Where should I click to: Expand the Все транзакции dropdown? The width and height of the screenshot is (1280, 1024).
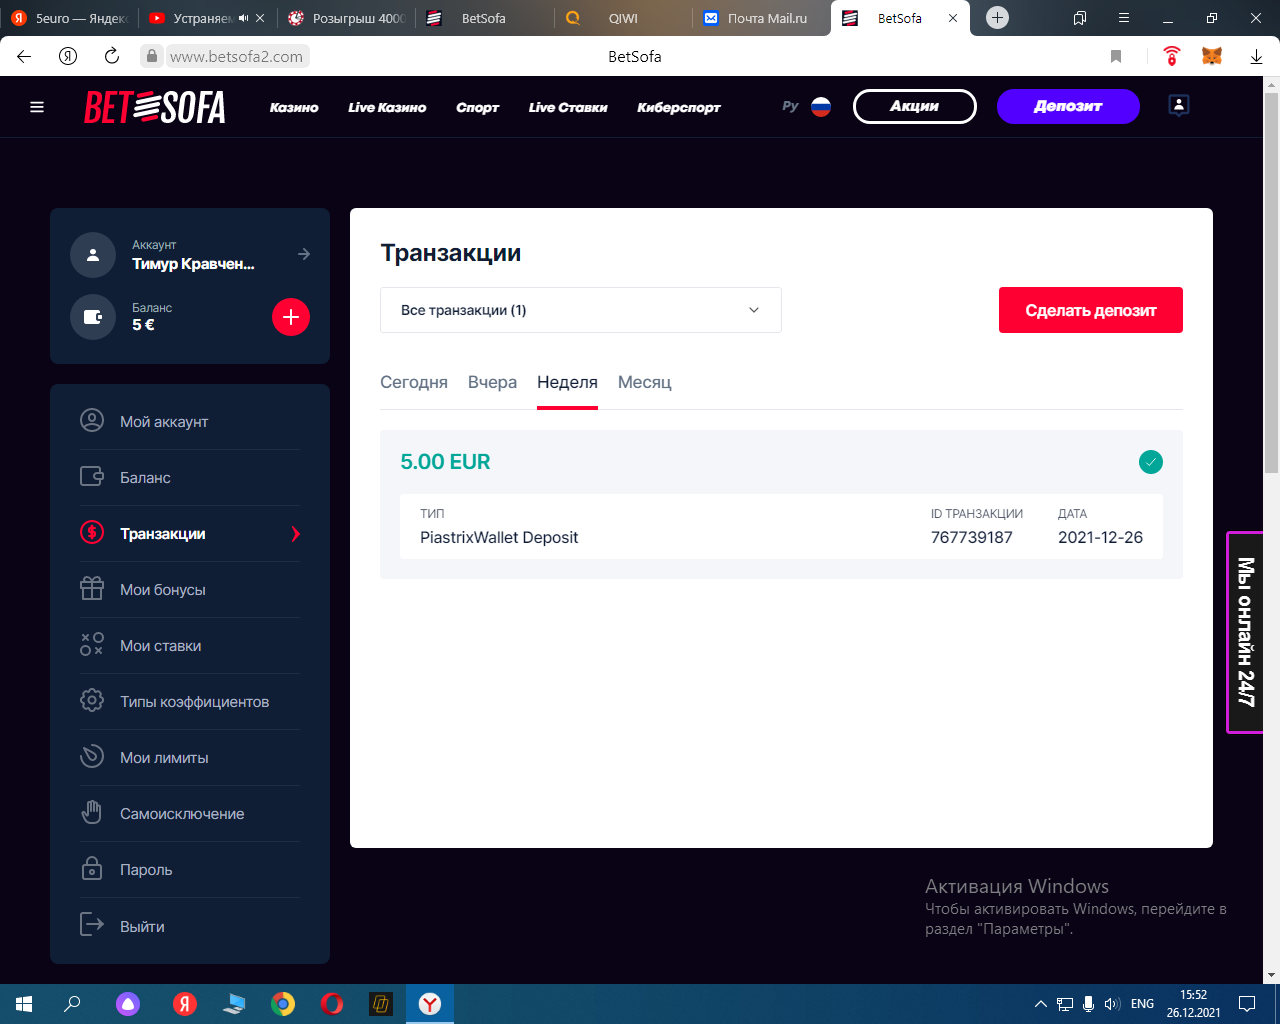[x=581, y=310]
